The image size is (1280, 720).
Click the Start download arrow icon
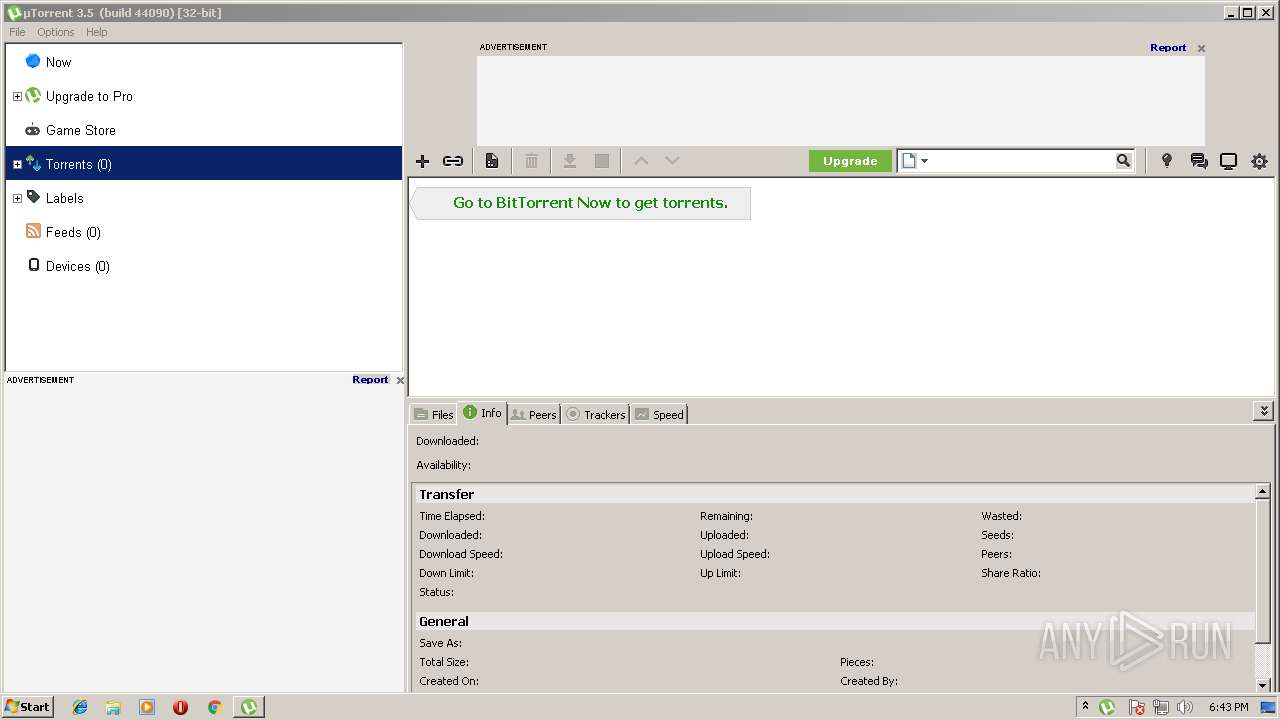pos(570,161)
